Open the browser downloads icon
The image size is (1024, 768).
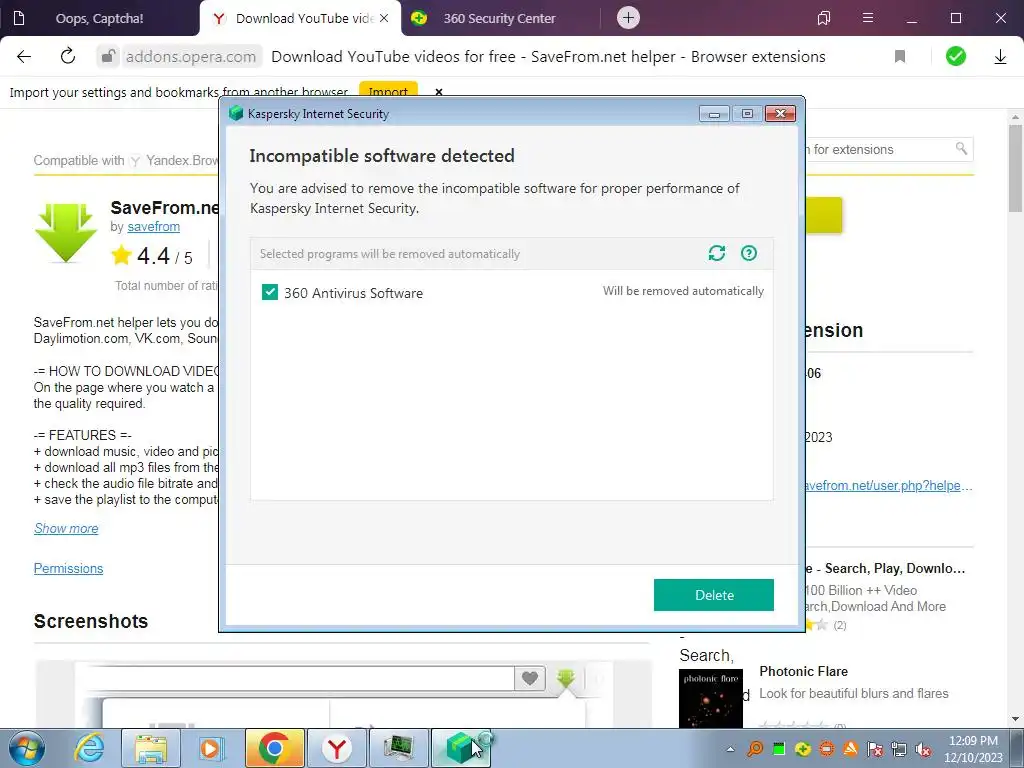click(1000, 57)
